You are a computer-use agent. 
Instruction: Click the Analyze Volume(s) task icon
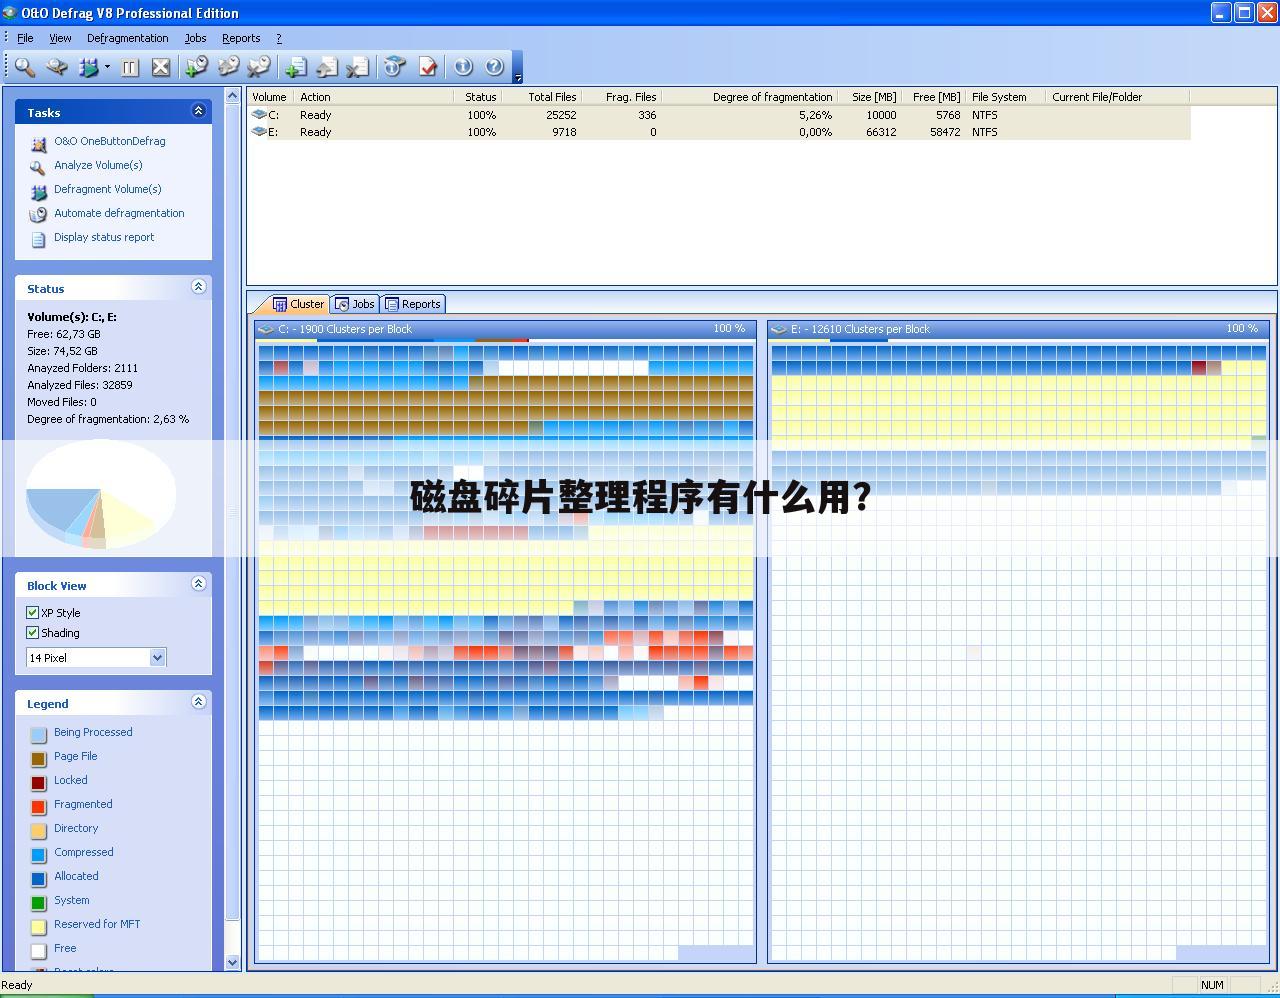pos(38,167)
